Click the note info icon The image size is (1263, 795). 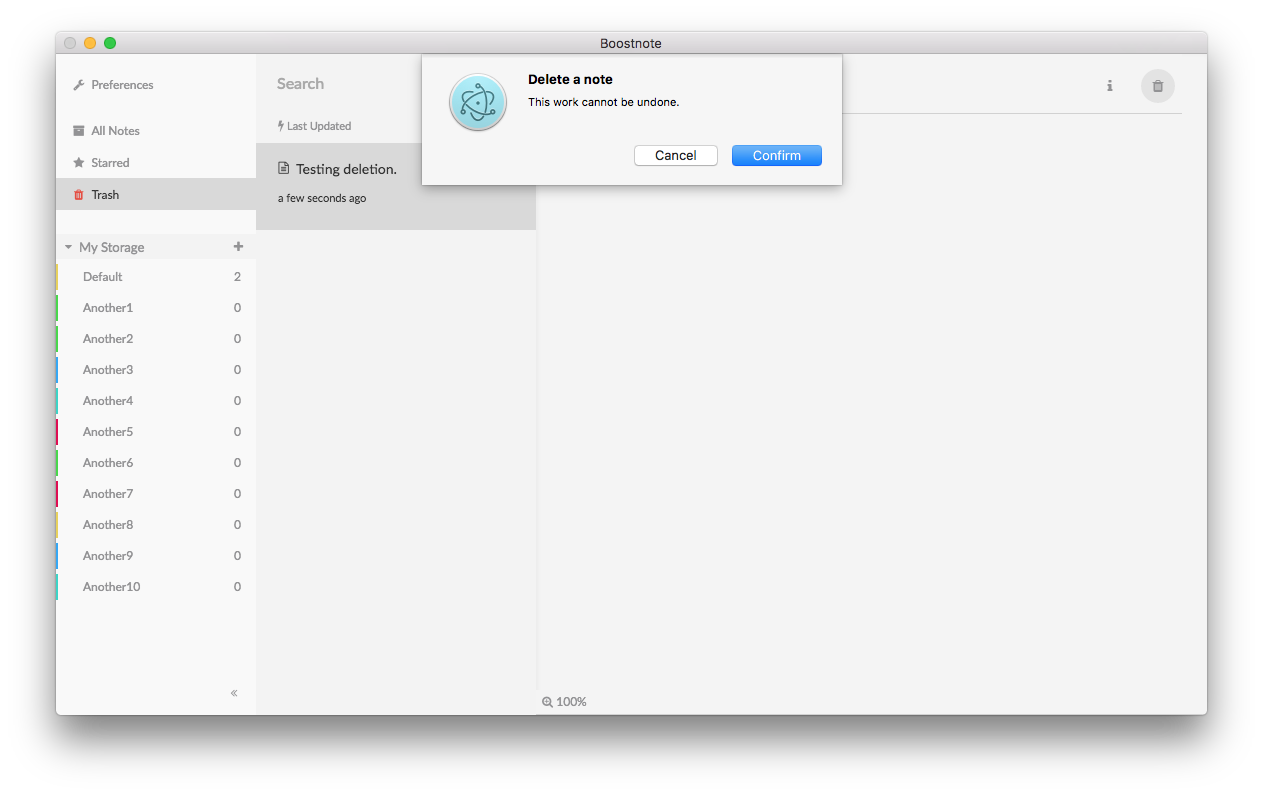(x=1109, y=86)
